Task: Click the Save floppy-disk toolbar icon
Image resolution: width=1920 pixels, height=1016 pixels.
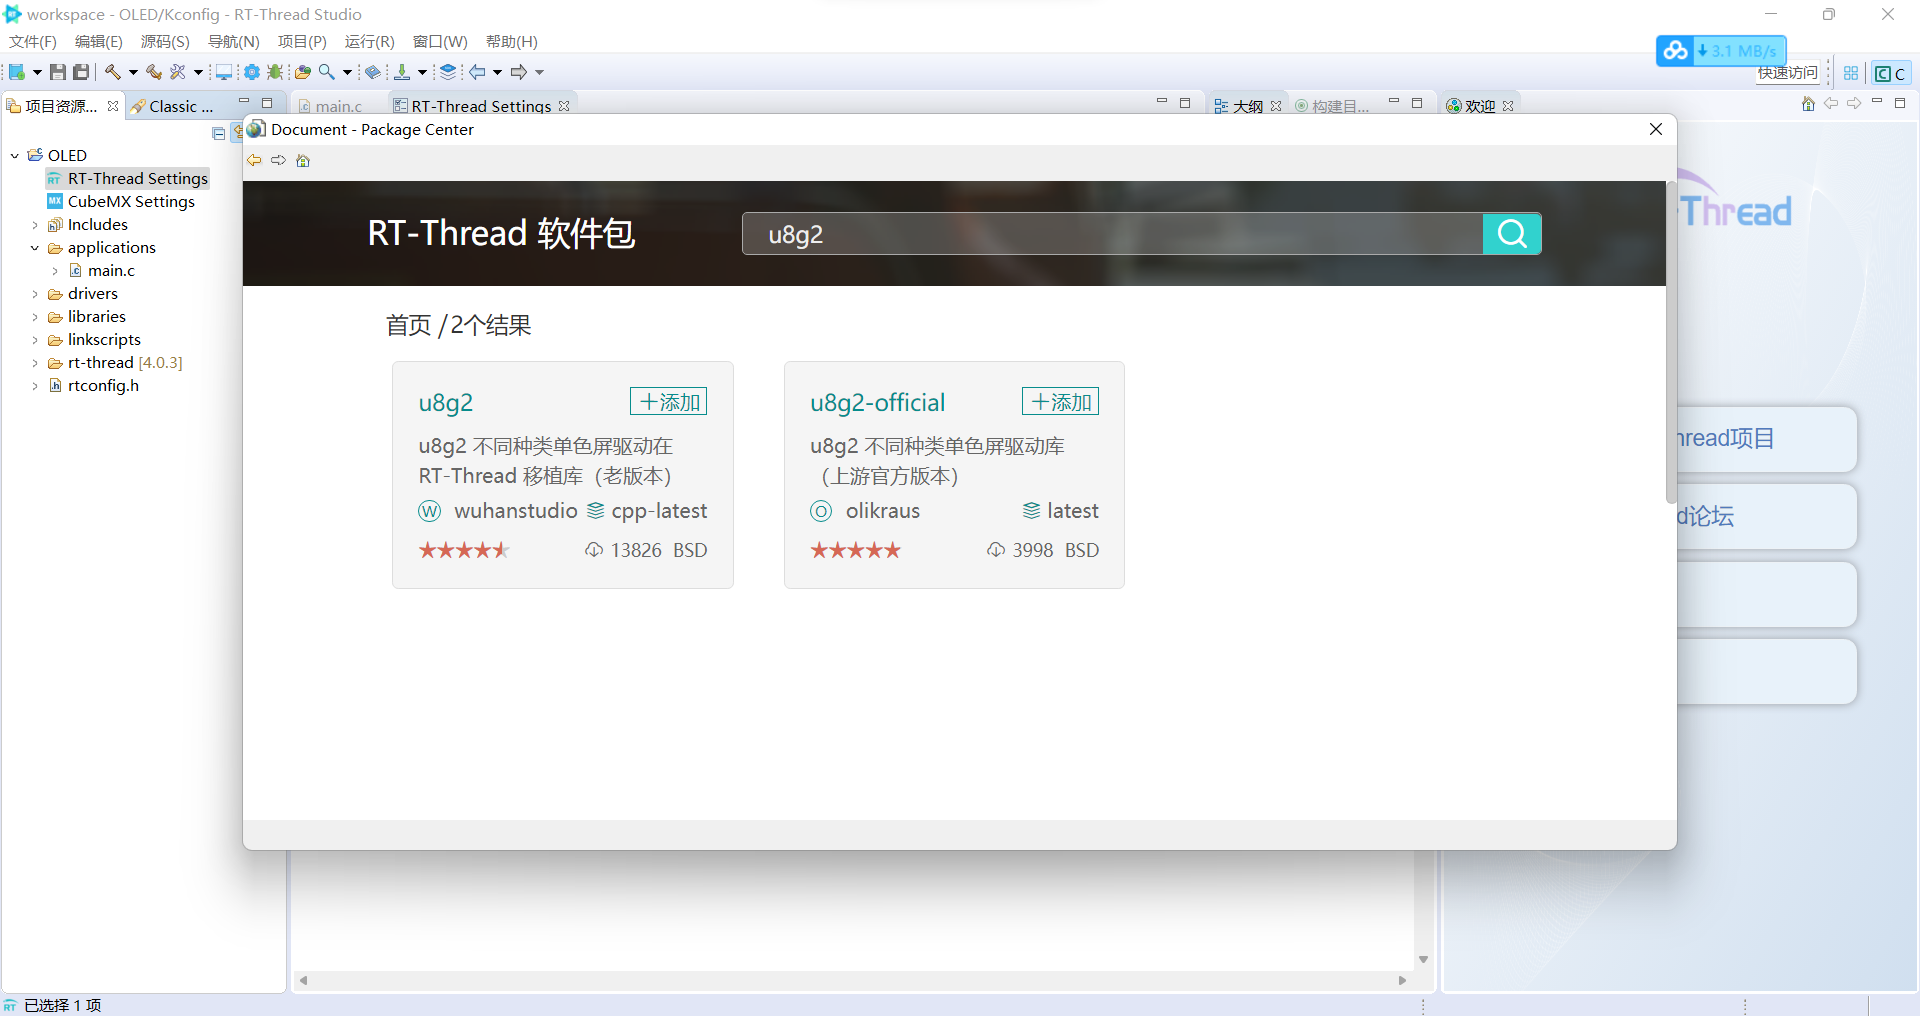Action: (x=58, y=72)
